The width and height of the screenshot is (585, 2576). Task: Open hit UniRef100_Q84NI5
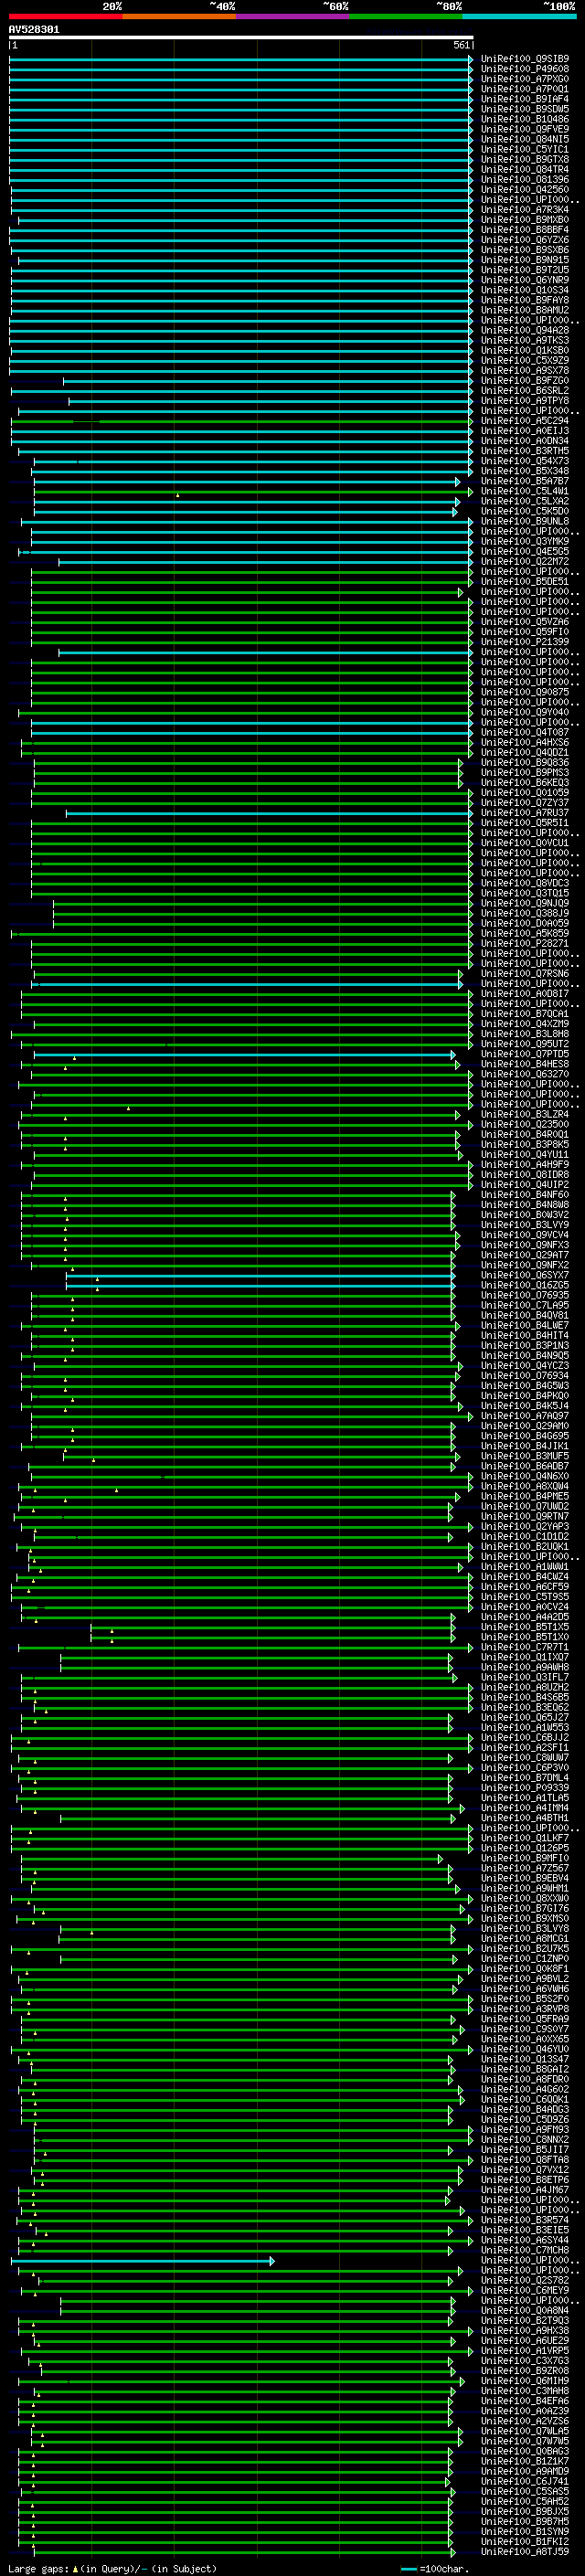pyautogui.click(x=525, y=139)
